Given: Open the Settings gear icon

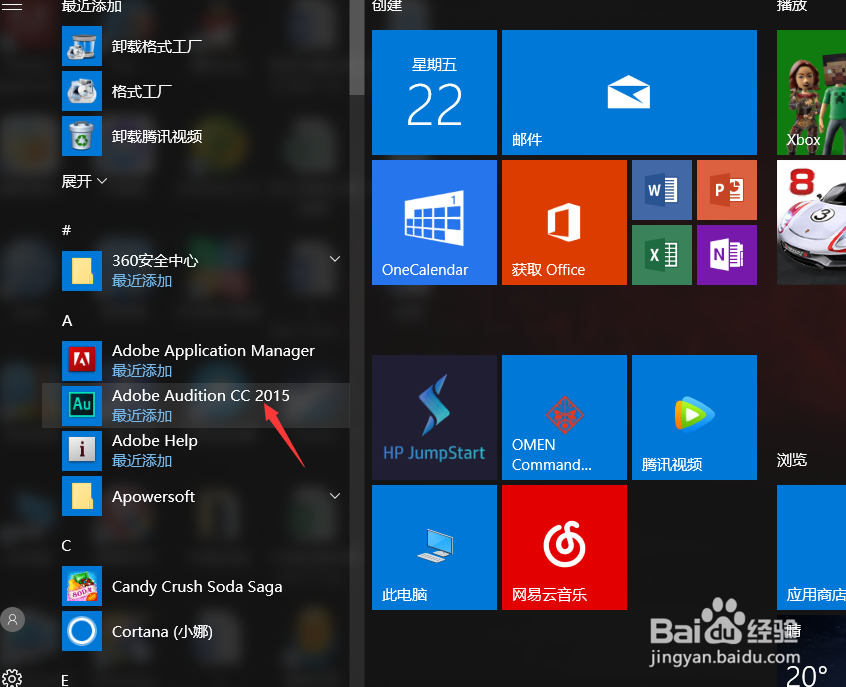Looking at the screenshot, I should [x=12, y=678].
